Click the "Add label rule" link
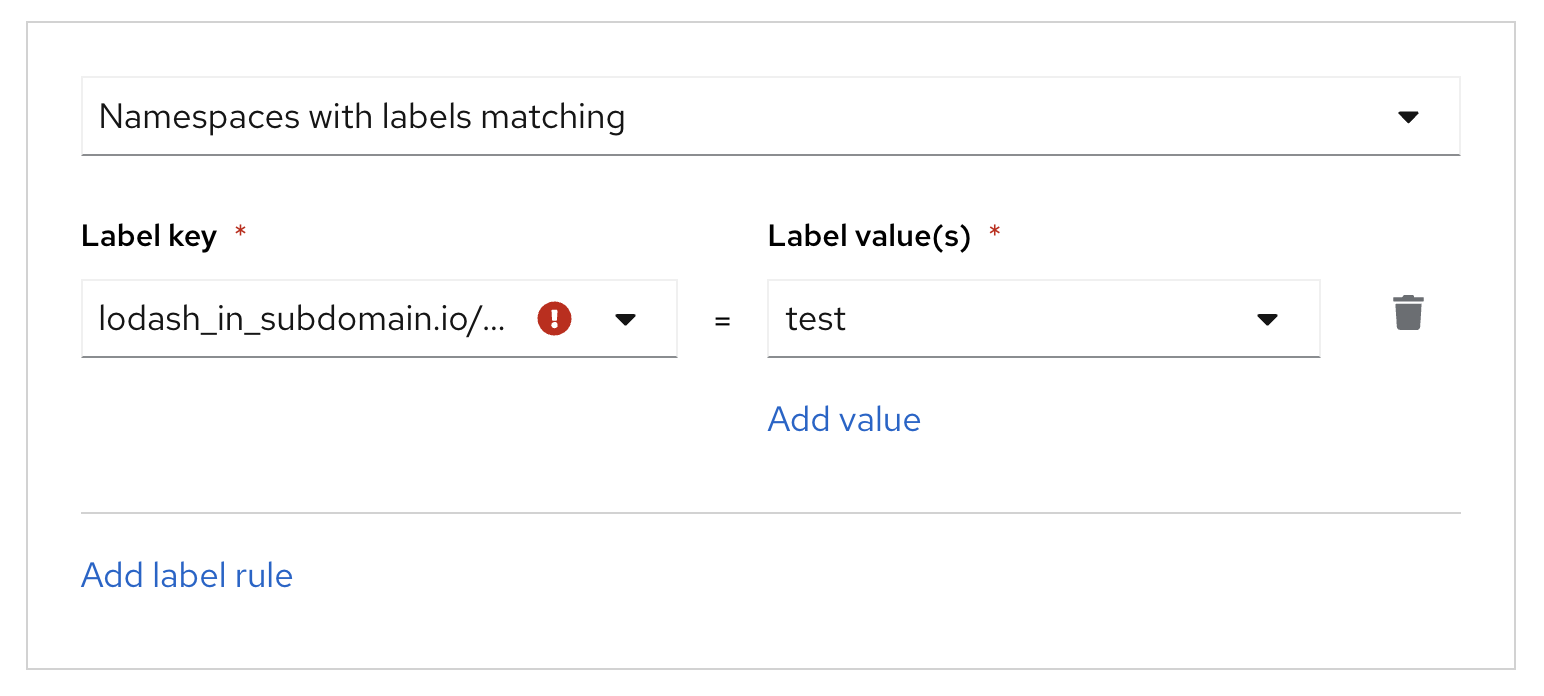 click(x=187, y=576)
